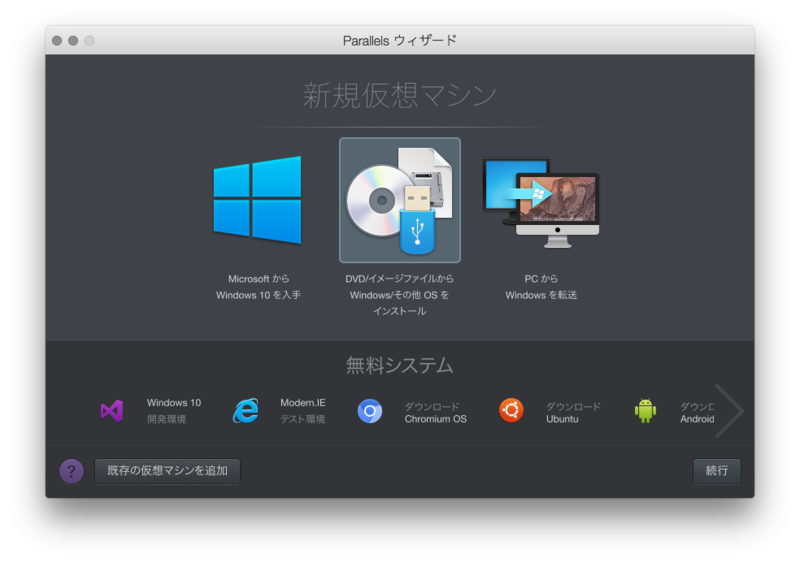The width and height of the screenshot is (800, 563).
Task: Show more free systems with right arrow
Action: coord(729,411)
